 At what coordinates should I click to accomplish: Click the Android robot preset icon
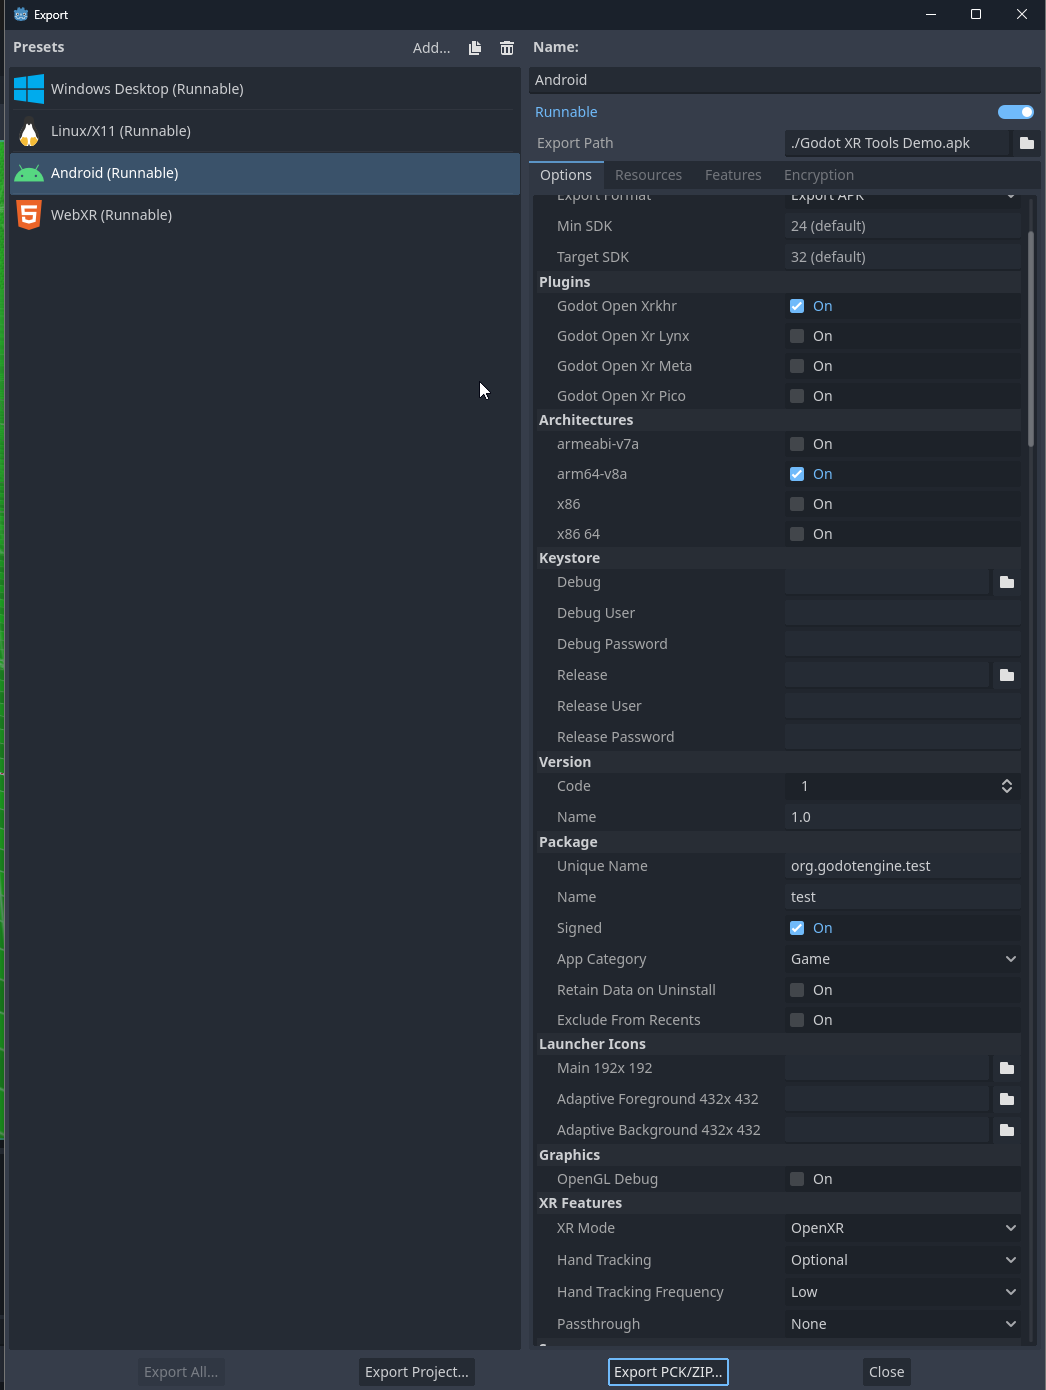28,173
